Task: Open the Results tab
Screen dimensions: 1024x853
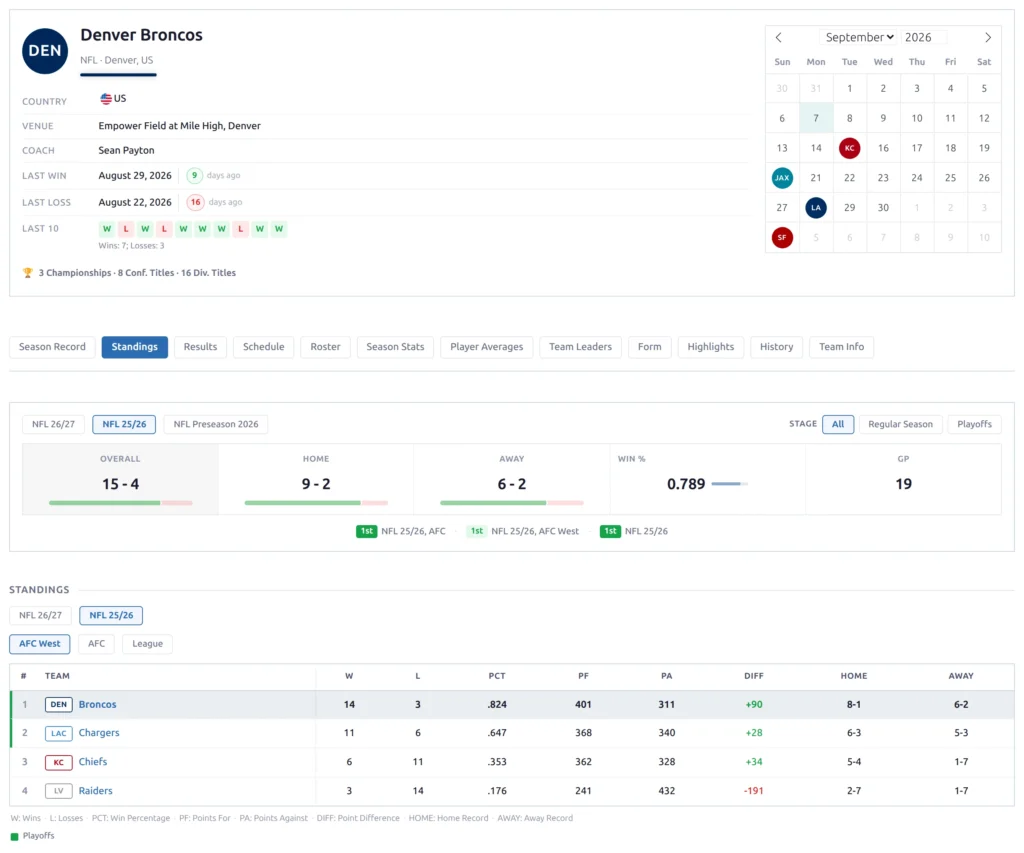Action: click(200, 347)
